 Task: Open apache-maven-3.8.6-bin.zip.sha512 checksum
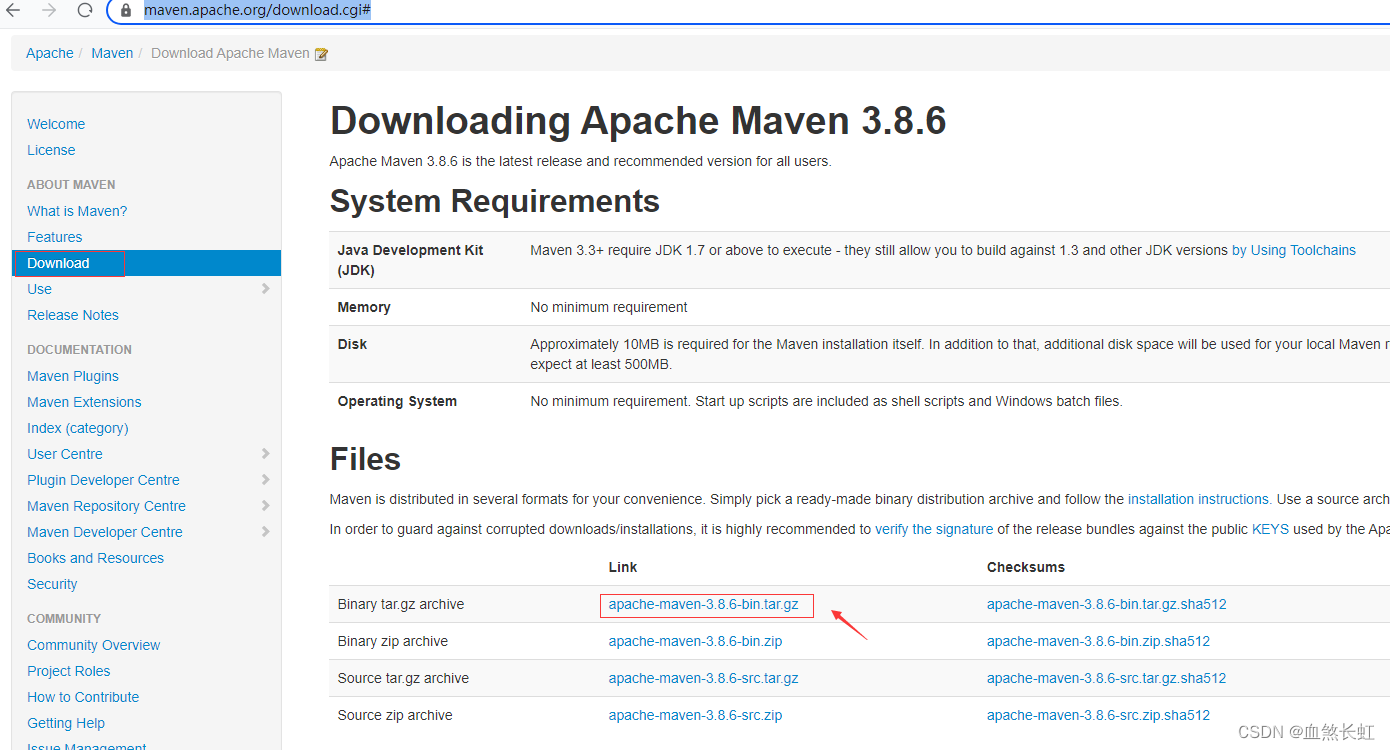click(1098, 641)
